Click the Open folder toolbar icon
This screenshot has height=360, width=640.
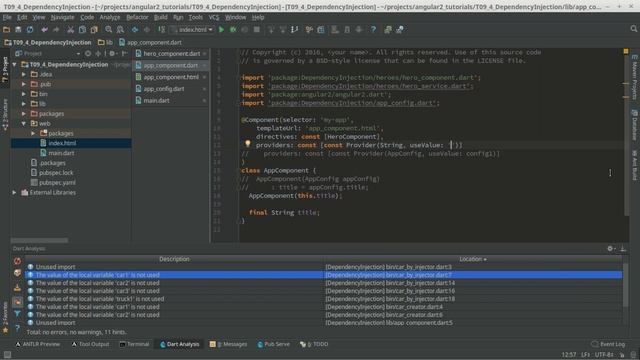pos(7,29)
